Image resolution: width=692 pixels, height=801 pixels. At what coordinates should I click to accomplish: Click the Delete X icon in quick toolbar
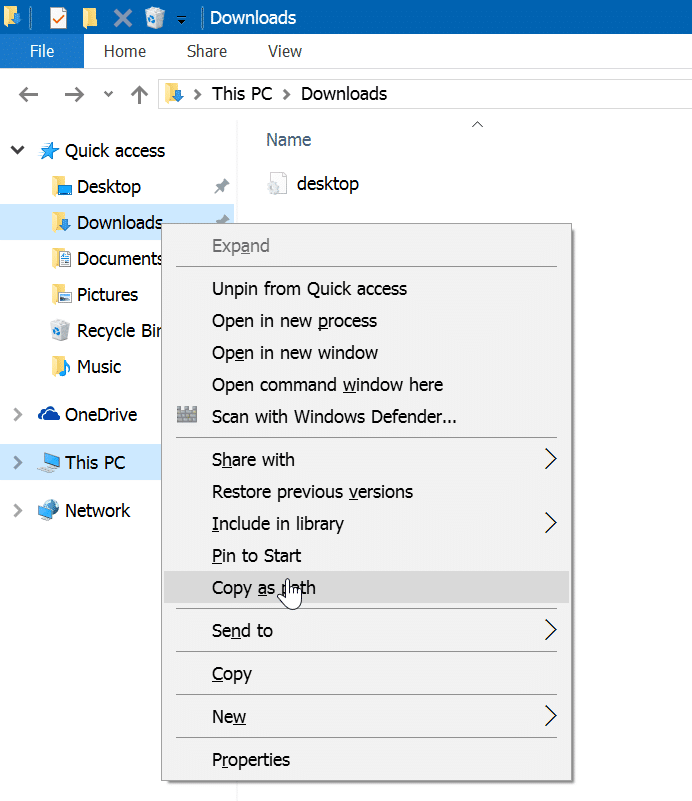click(123, 18)
